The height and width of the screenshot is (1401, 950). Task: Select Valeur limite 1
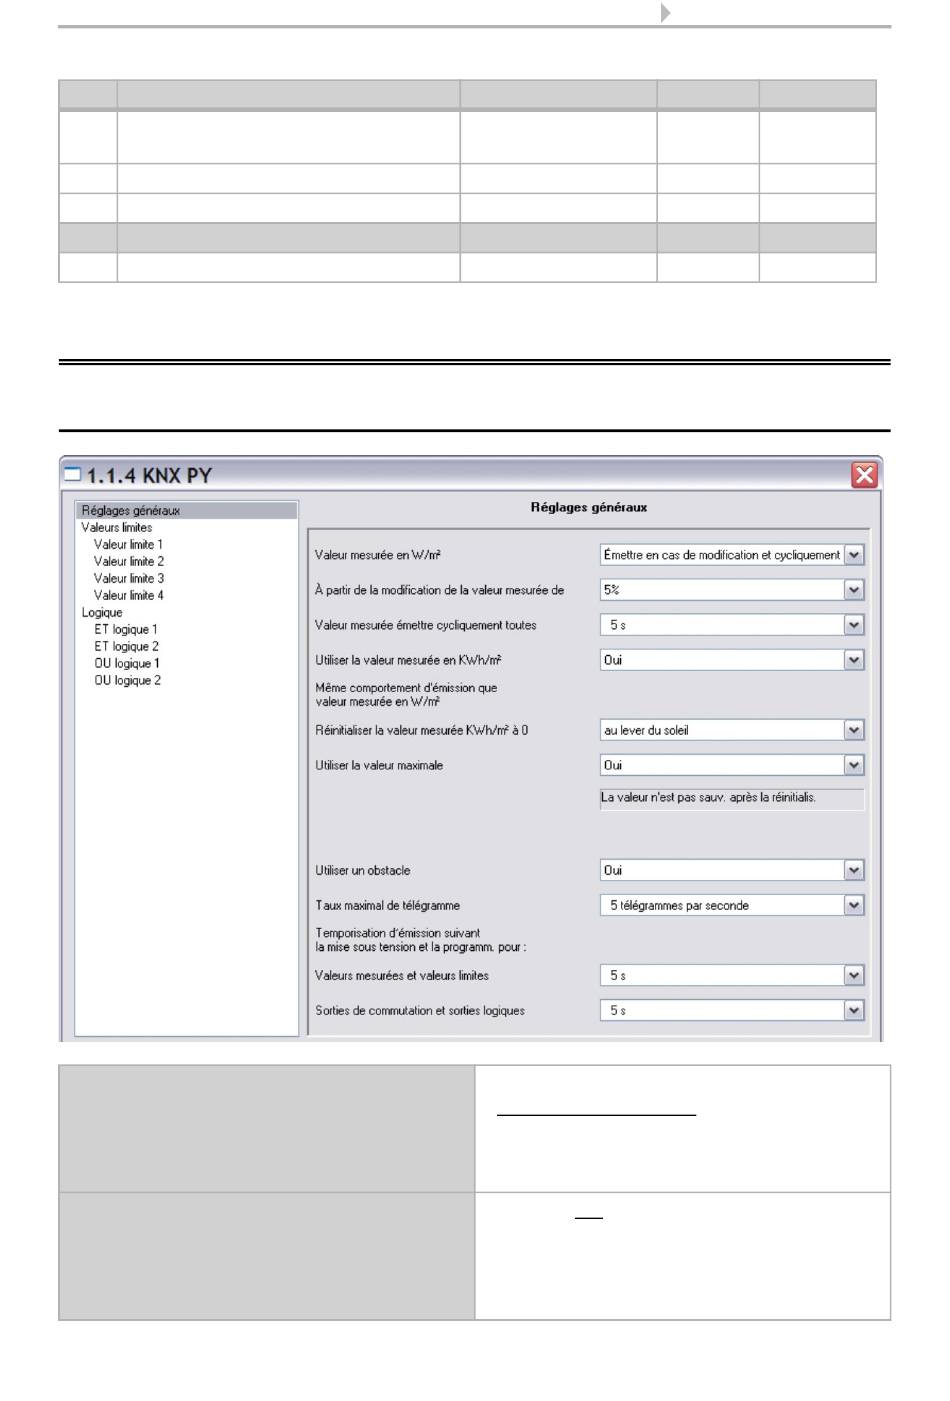[128, 544]
